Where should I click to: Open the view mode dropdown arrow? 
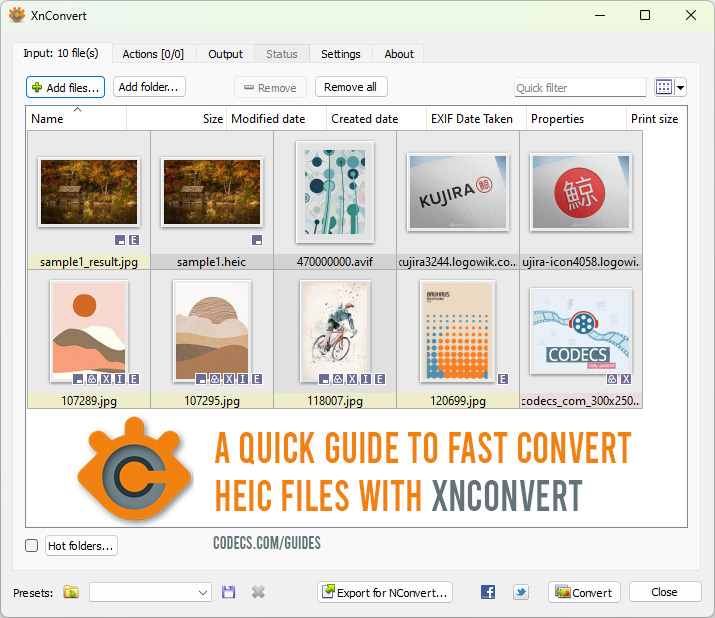coord(681,88)
